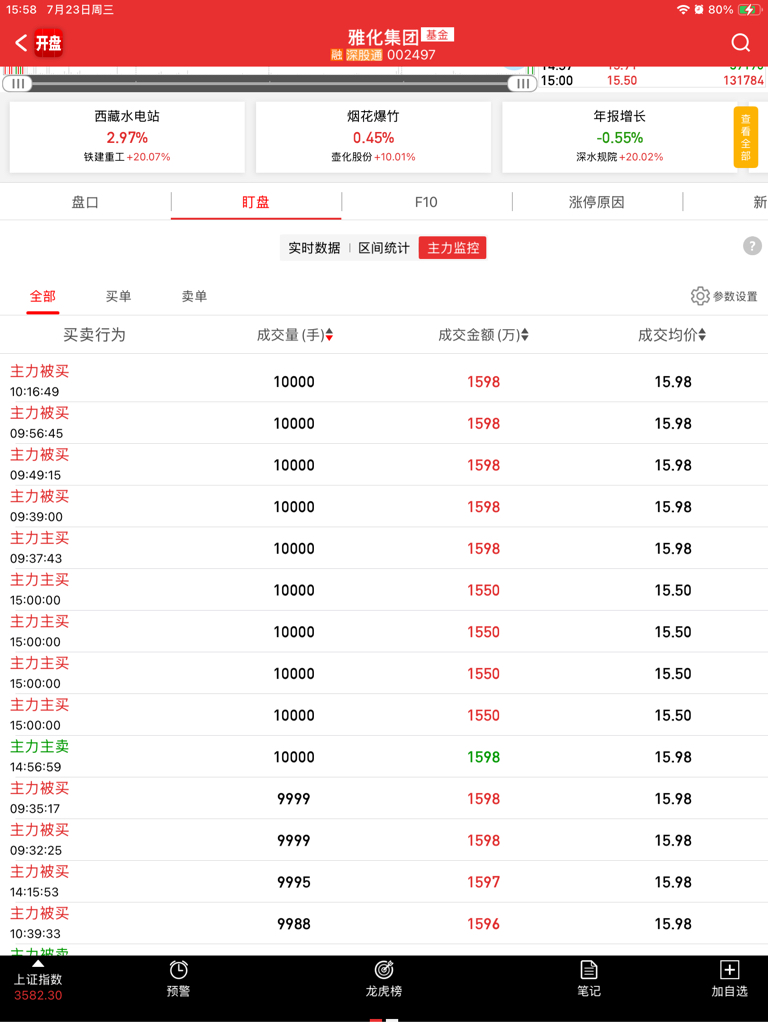Sort by 成交金额(万) column
The width and height of the screenshot is (768, 1024).
point(483,335)
